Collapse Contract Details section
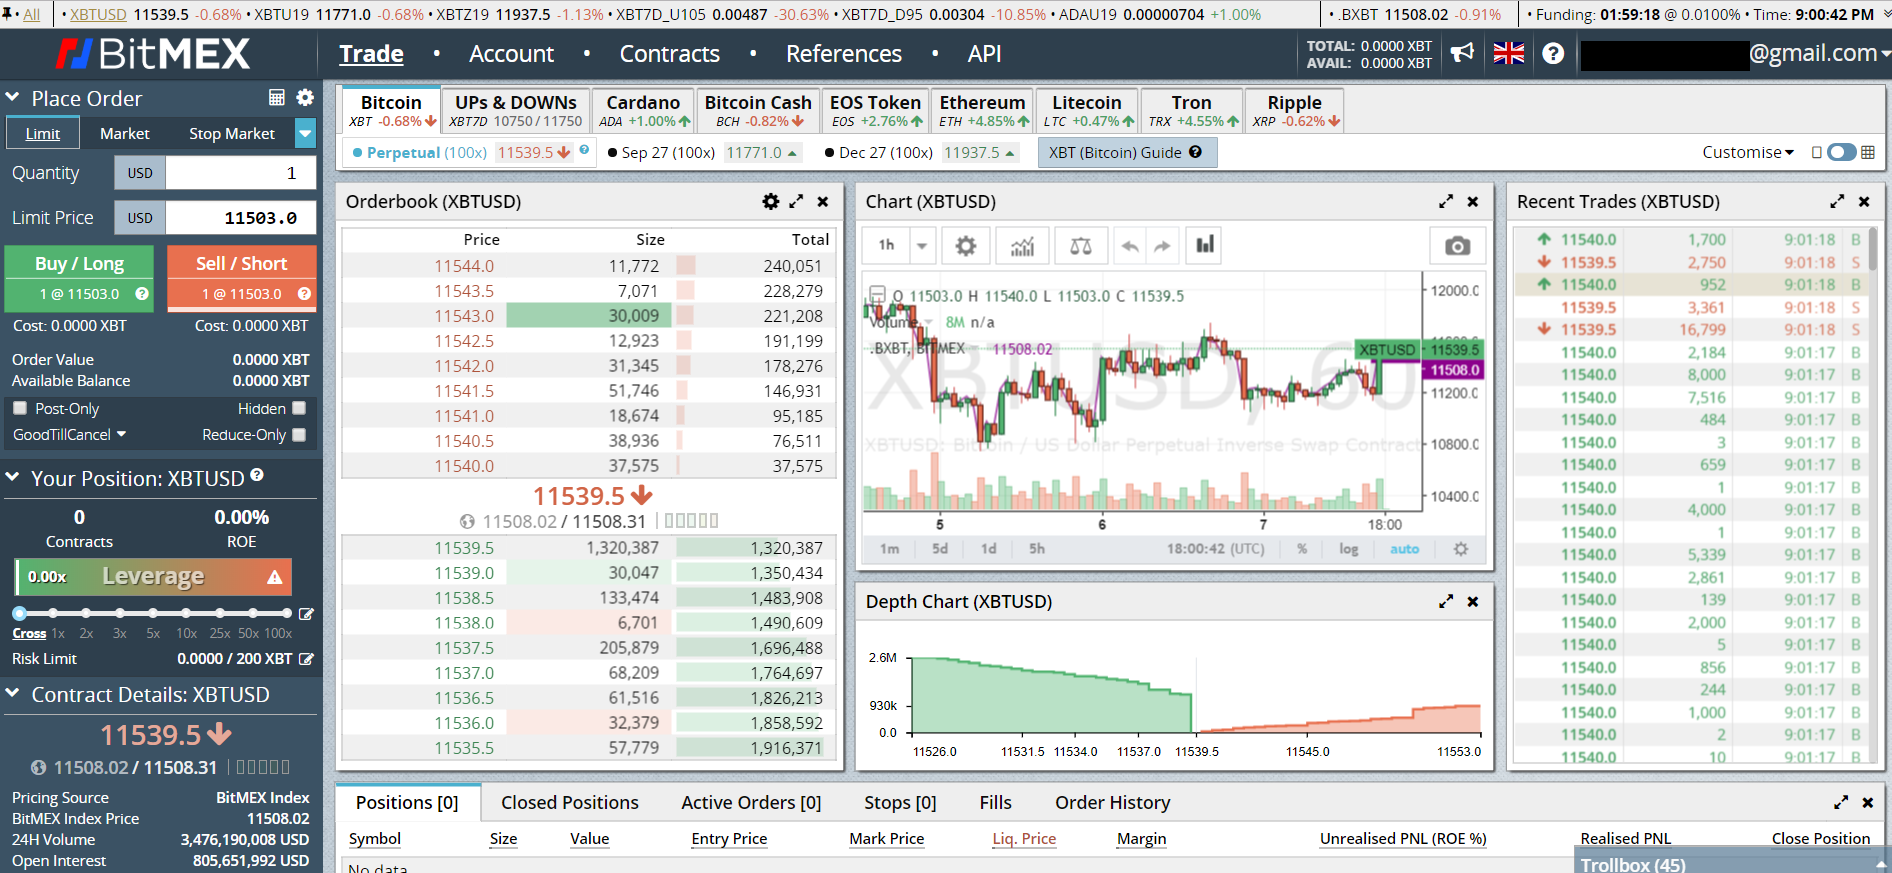The height and width of the screenshot is (873, 1892). [x=13, y=694]
